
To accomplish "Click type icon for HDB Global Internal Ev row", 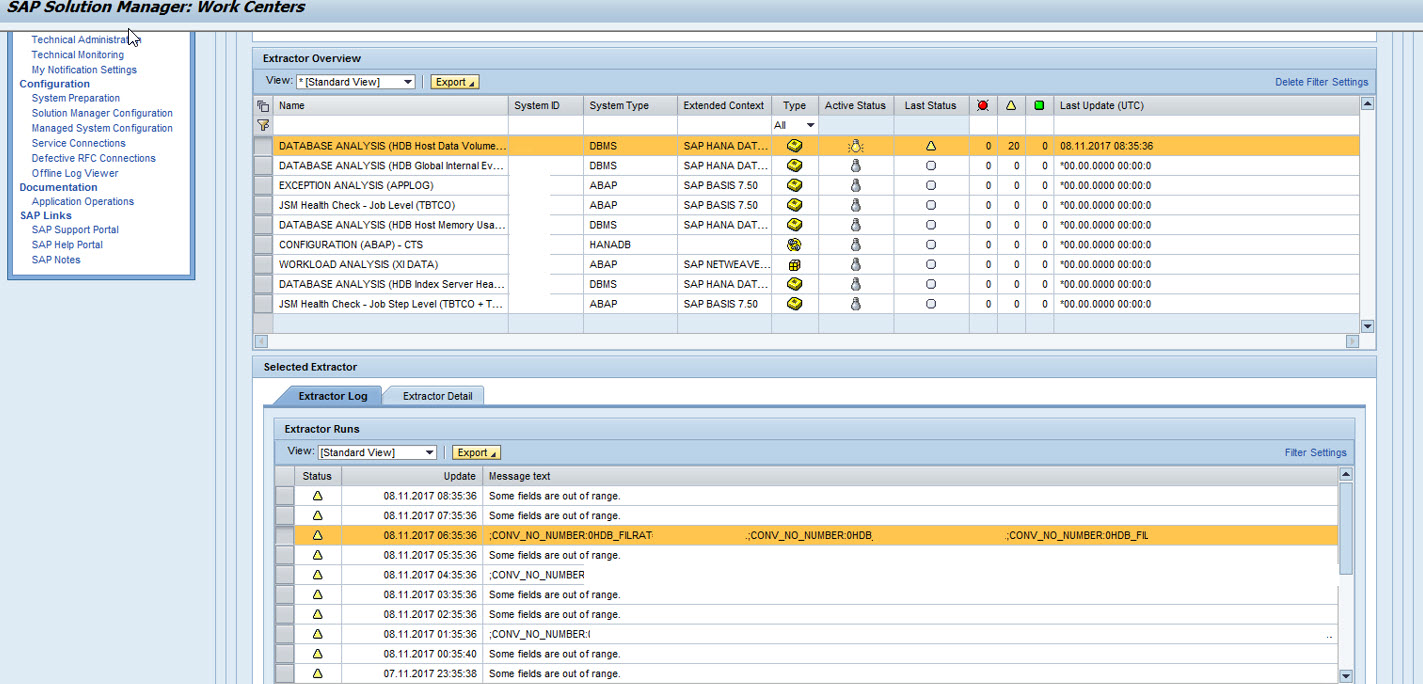I will 794,165.
